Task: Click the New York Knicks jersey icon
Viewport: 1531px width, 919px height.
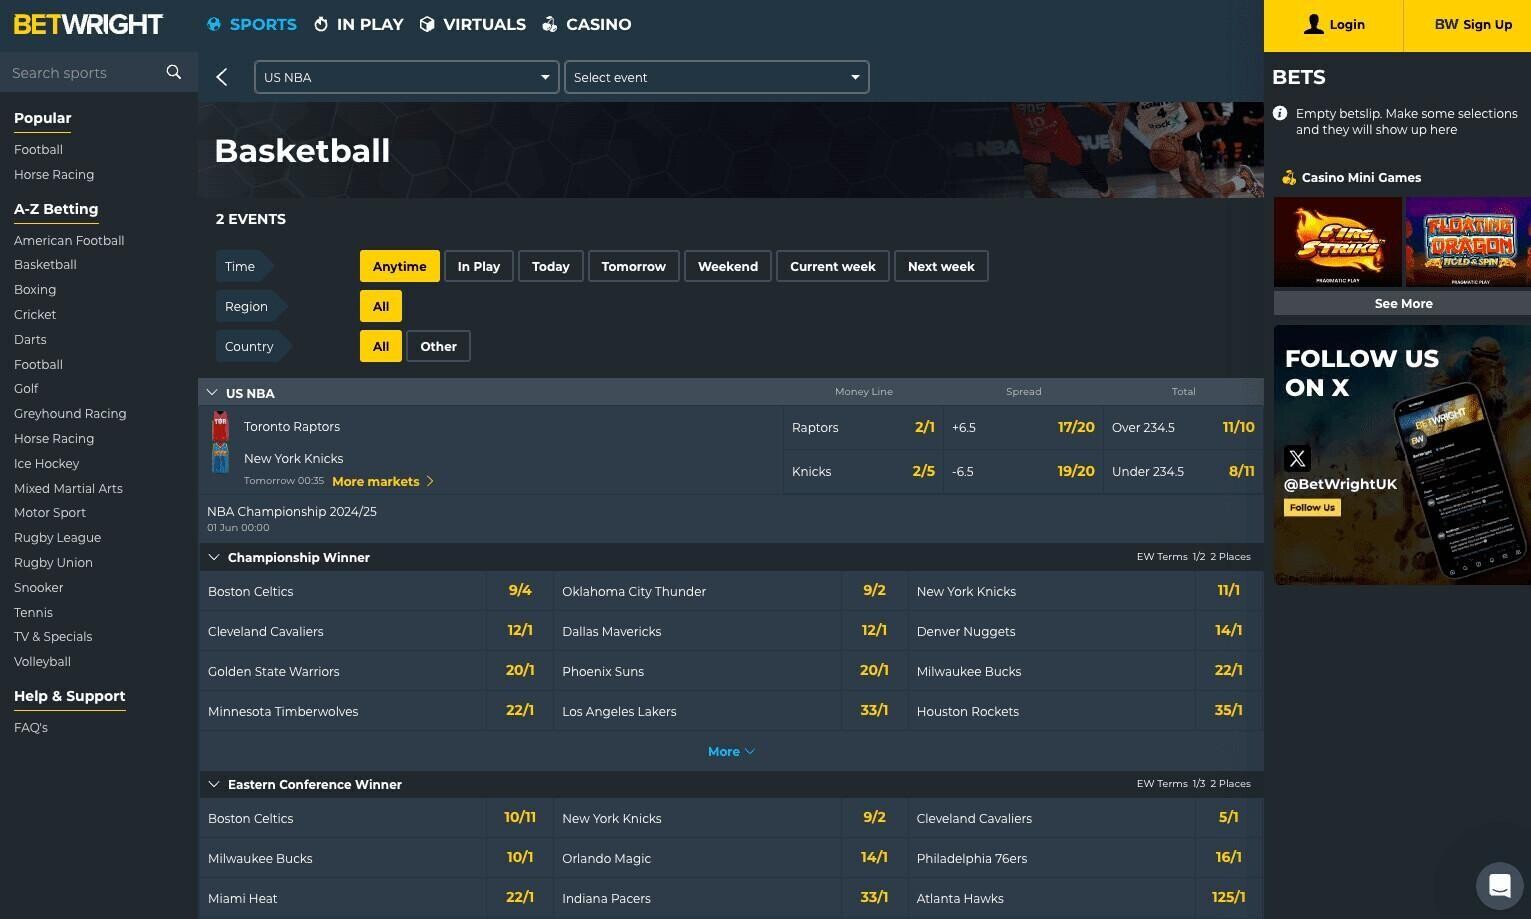Action: pyautogui.click(x=220, y=458)
